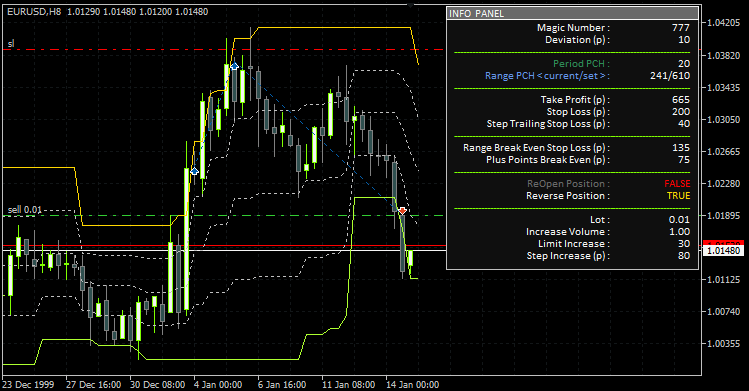Click the Period PCH value 20
749x391 pixels.
684,63
